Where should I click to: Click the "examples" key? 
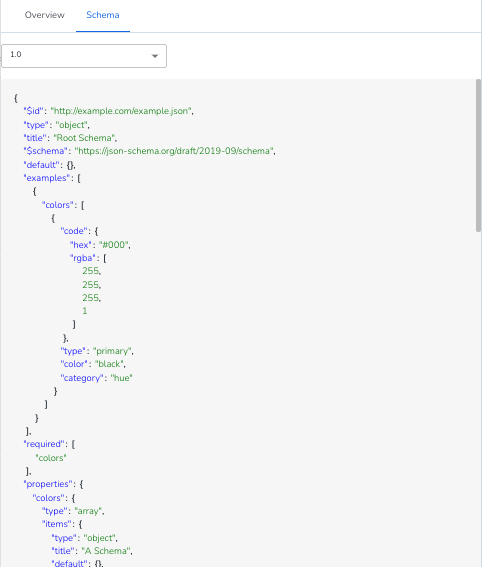coord(47,178)
